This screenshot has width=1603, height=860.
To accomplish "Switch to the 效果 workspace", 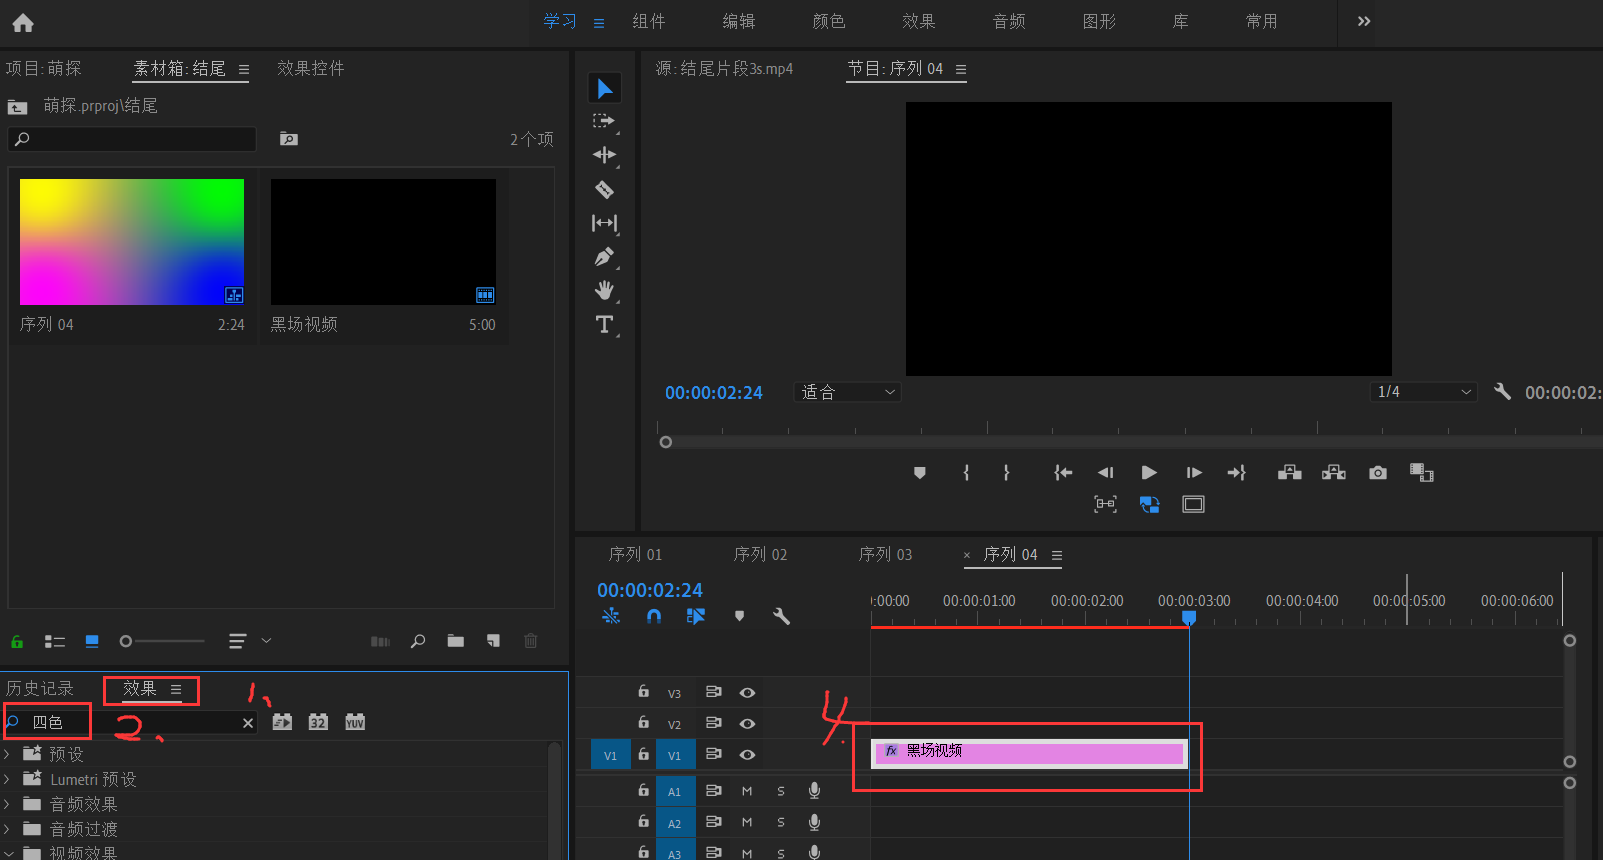I will (919, 21).
